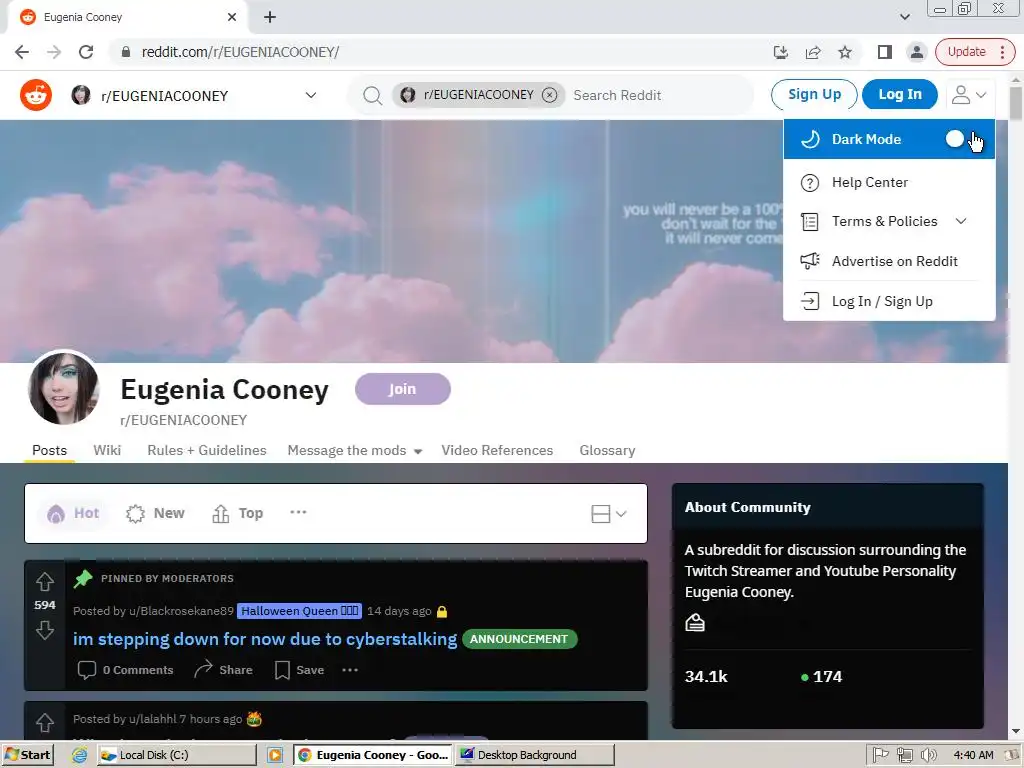This screenshot has height=768, width=1024.
Task: Launch Internet Explorer from the taskbar
Action: click(x=79, y=755)
